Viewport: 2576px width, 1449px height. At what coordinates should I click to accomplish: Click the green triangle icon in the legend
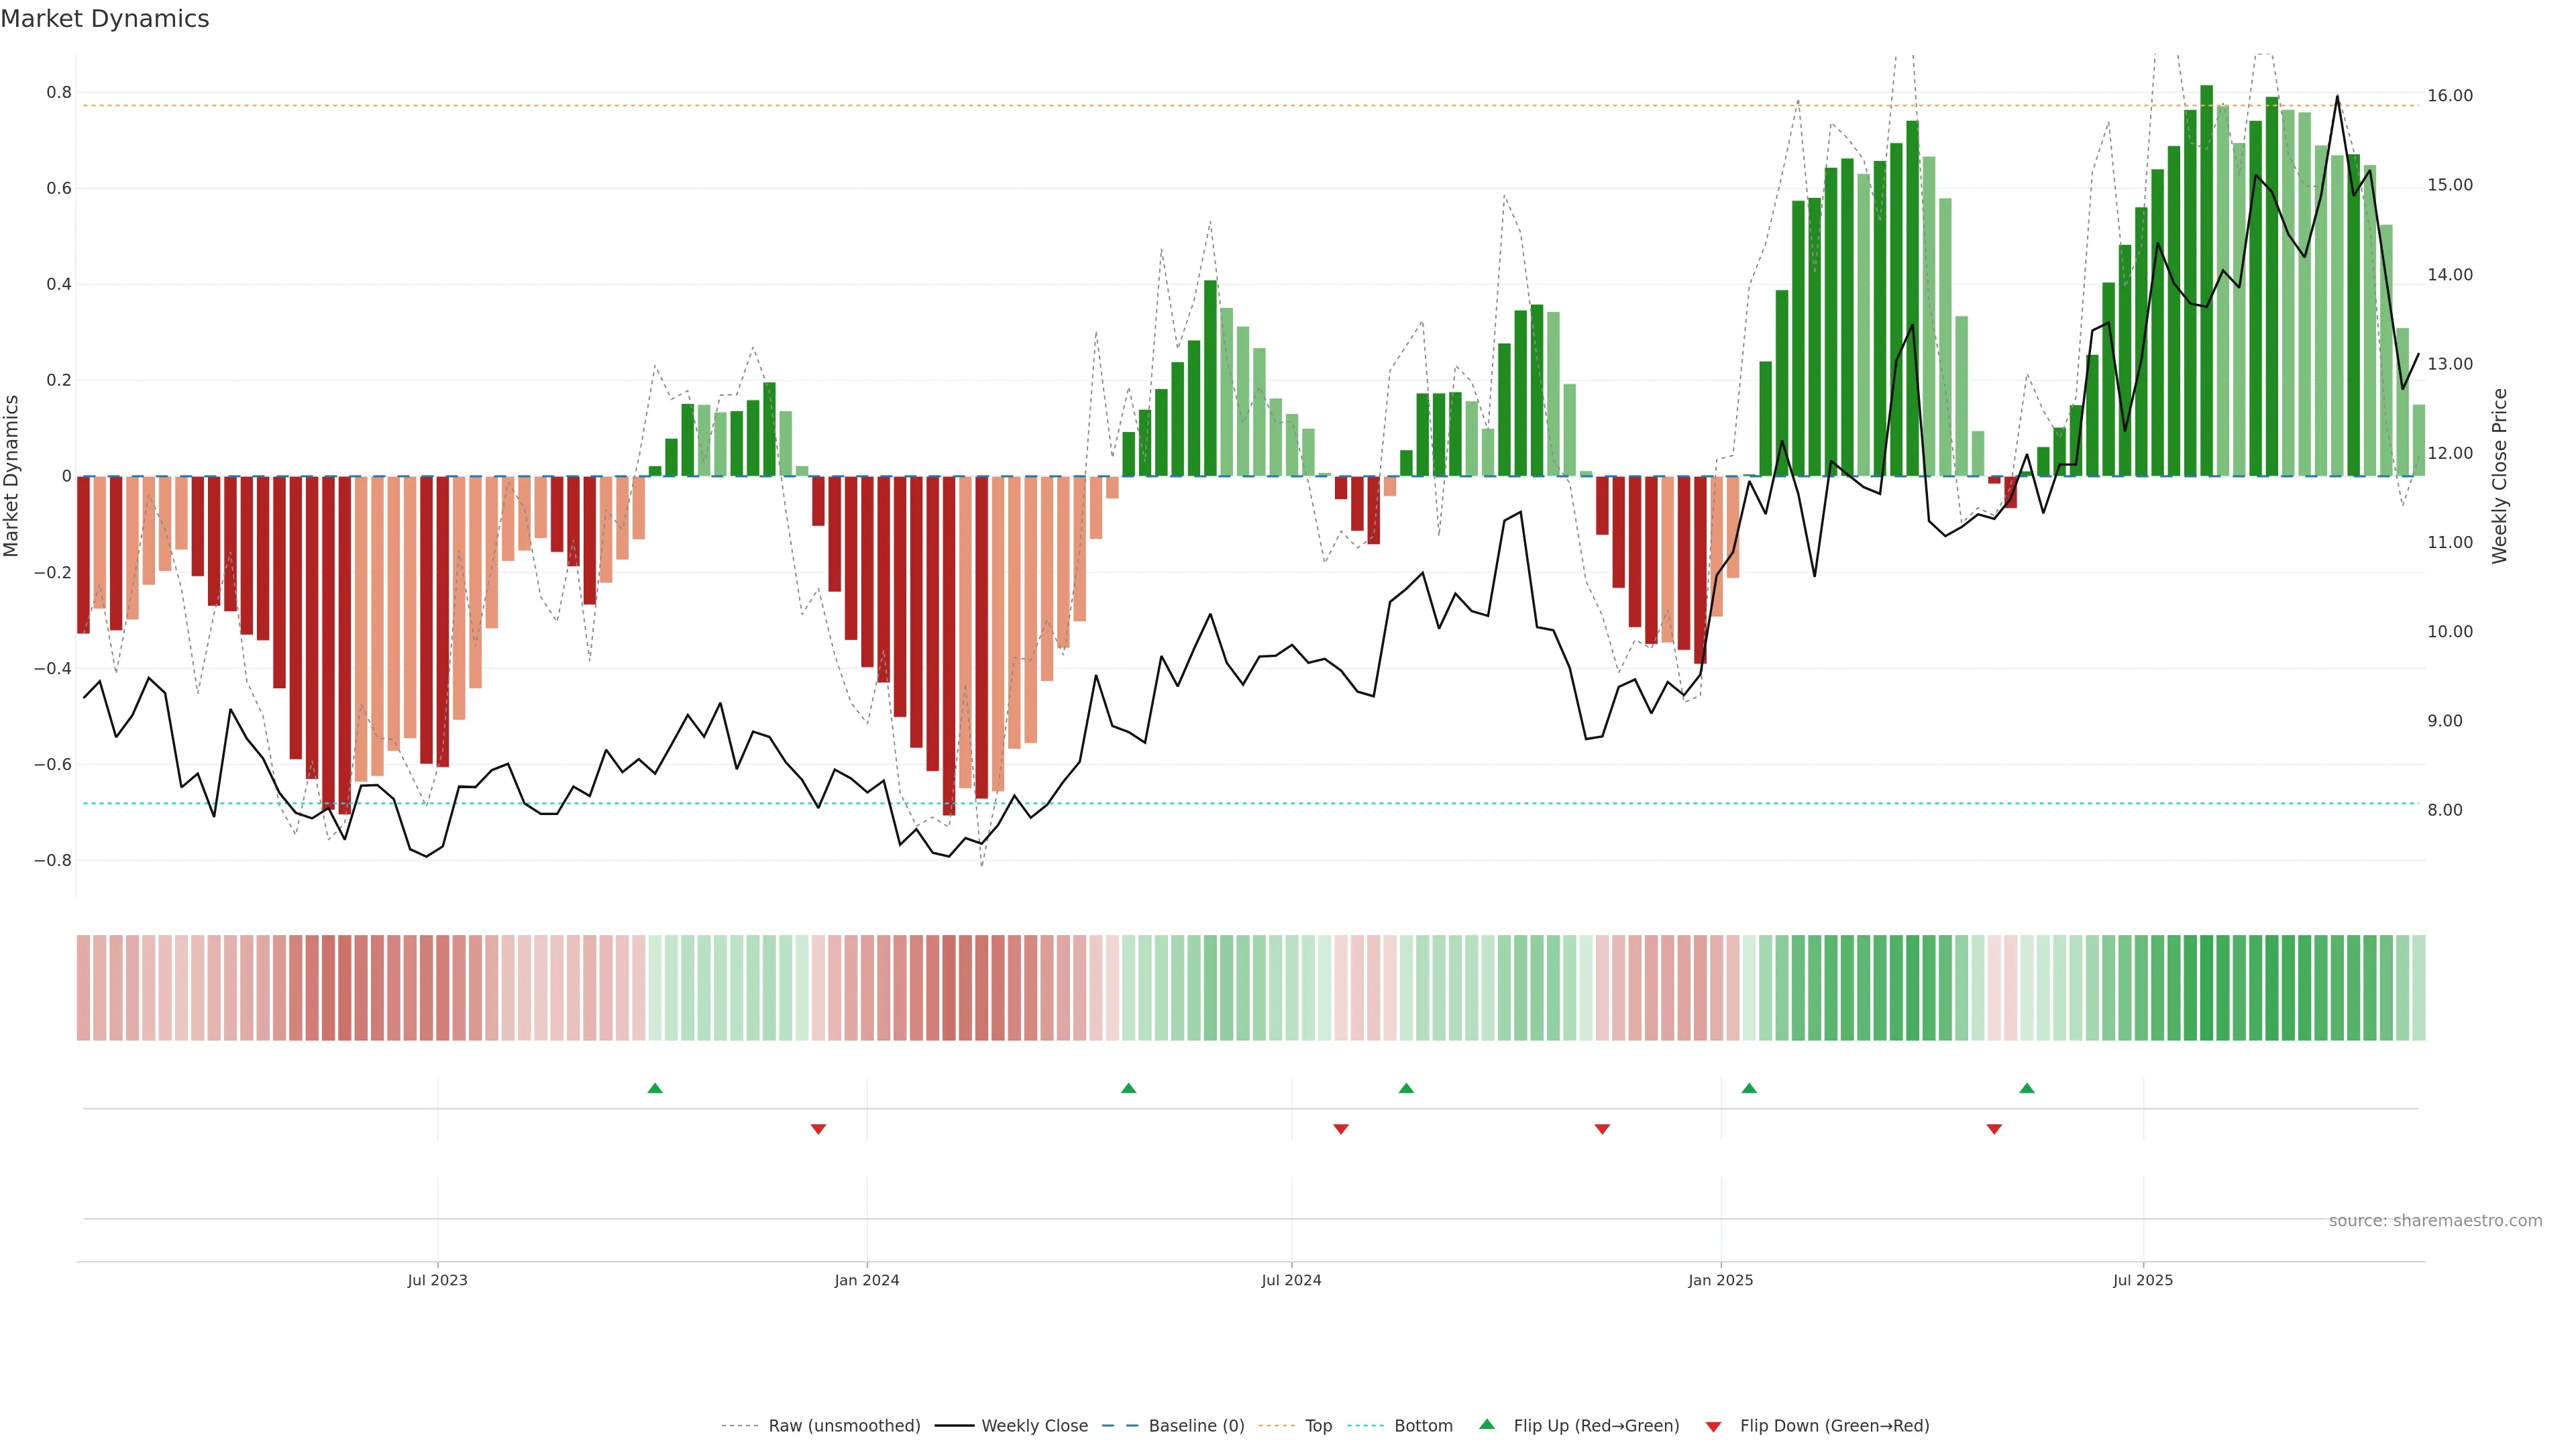(1487, 1424)
